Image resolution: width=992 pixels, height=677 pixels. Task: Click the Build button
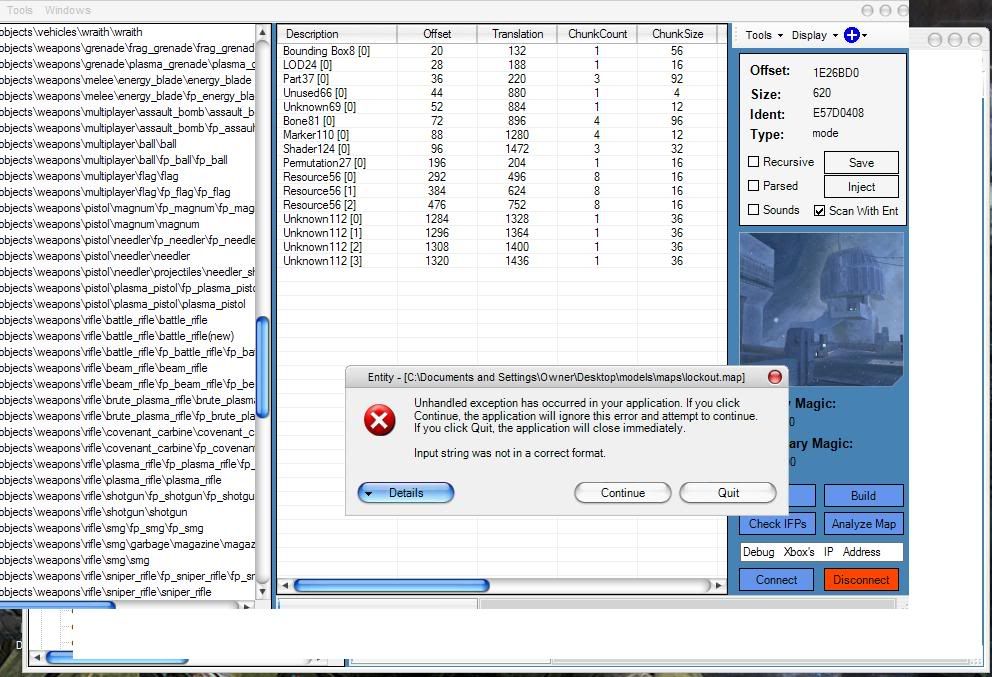pos(863,495)
